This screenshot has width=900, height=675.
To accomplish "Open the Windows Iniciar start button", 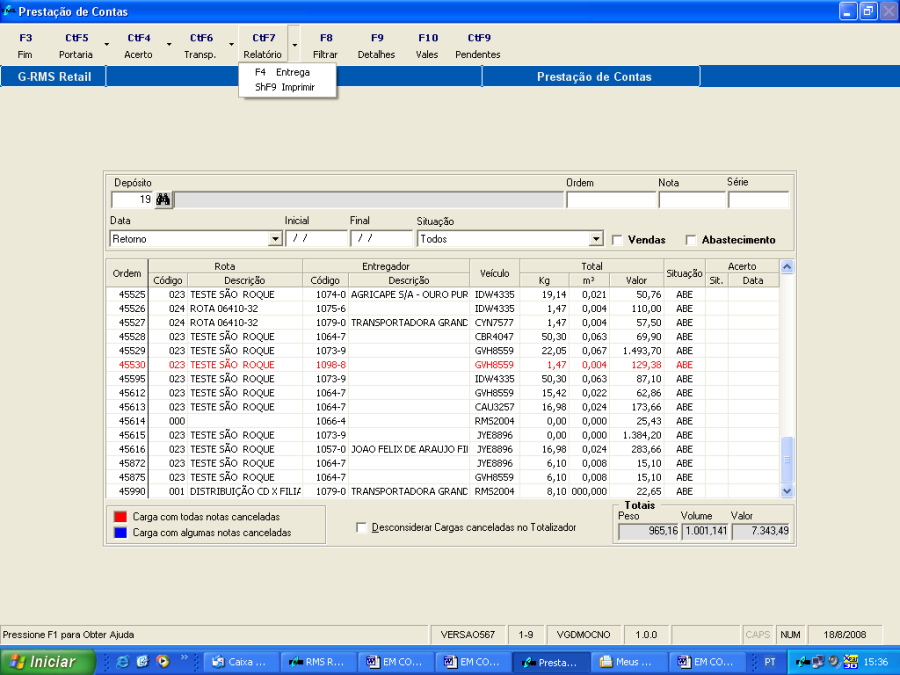I will pos(47,662).
